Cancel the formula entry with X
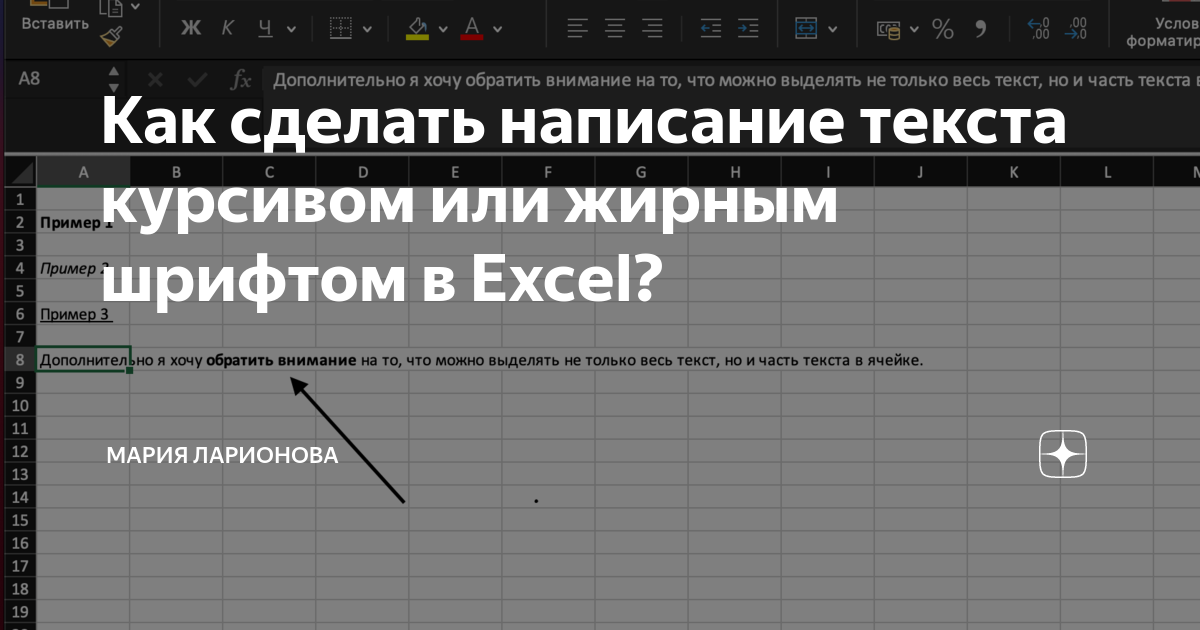 tap(155, 80)
